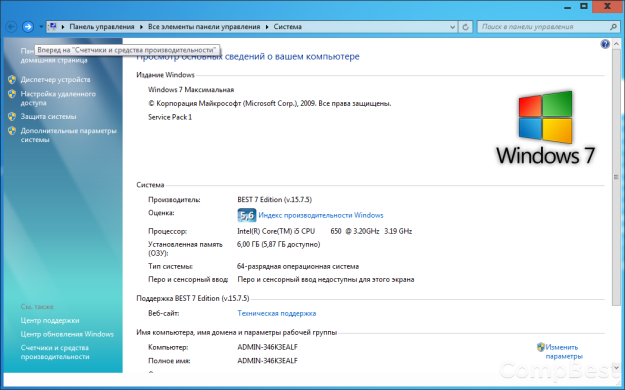Click 'BEST 7 Edition (v.15.7.5)' manufacturer value
This screenshot has width=625, height=390.
tap(275, 200)
